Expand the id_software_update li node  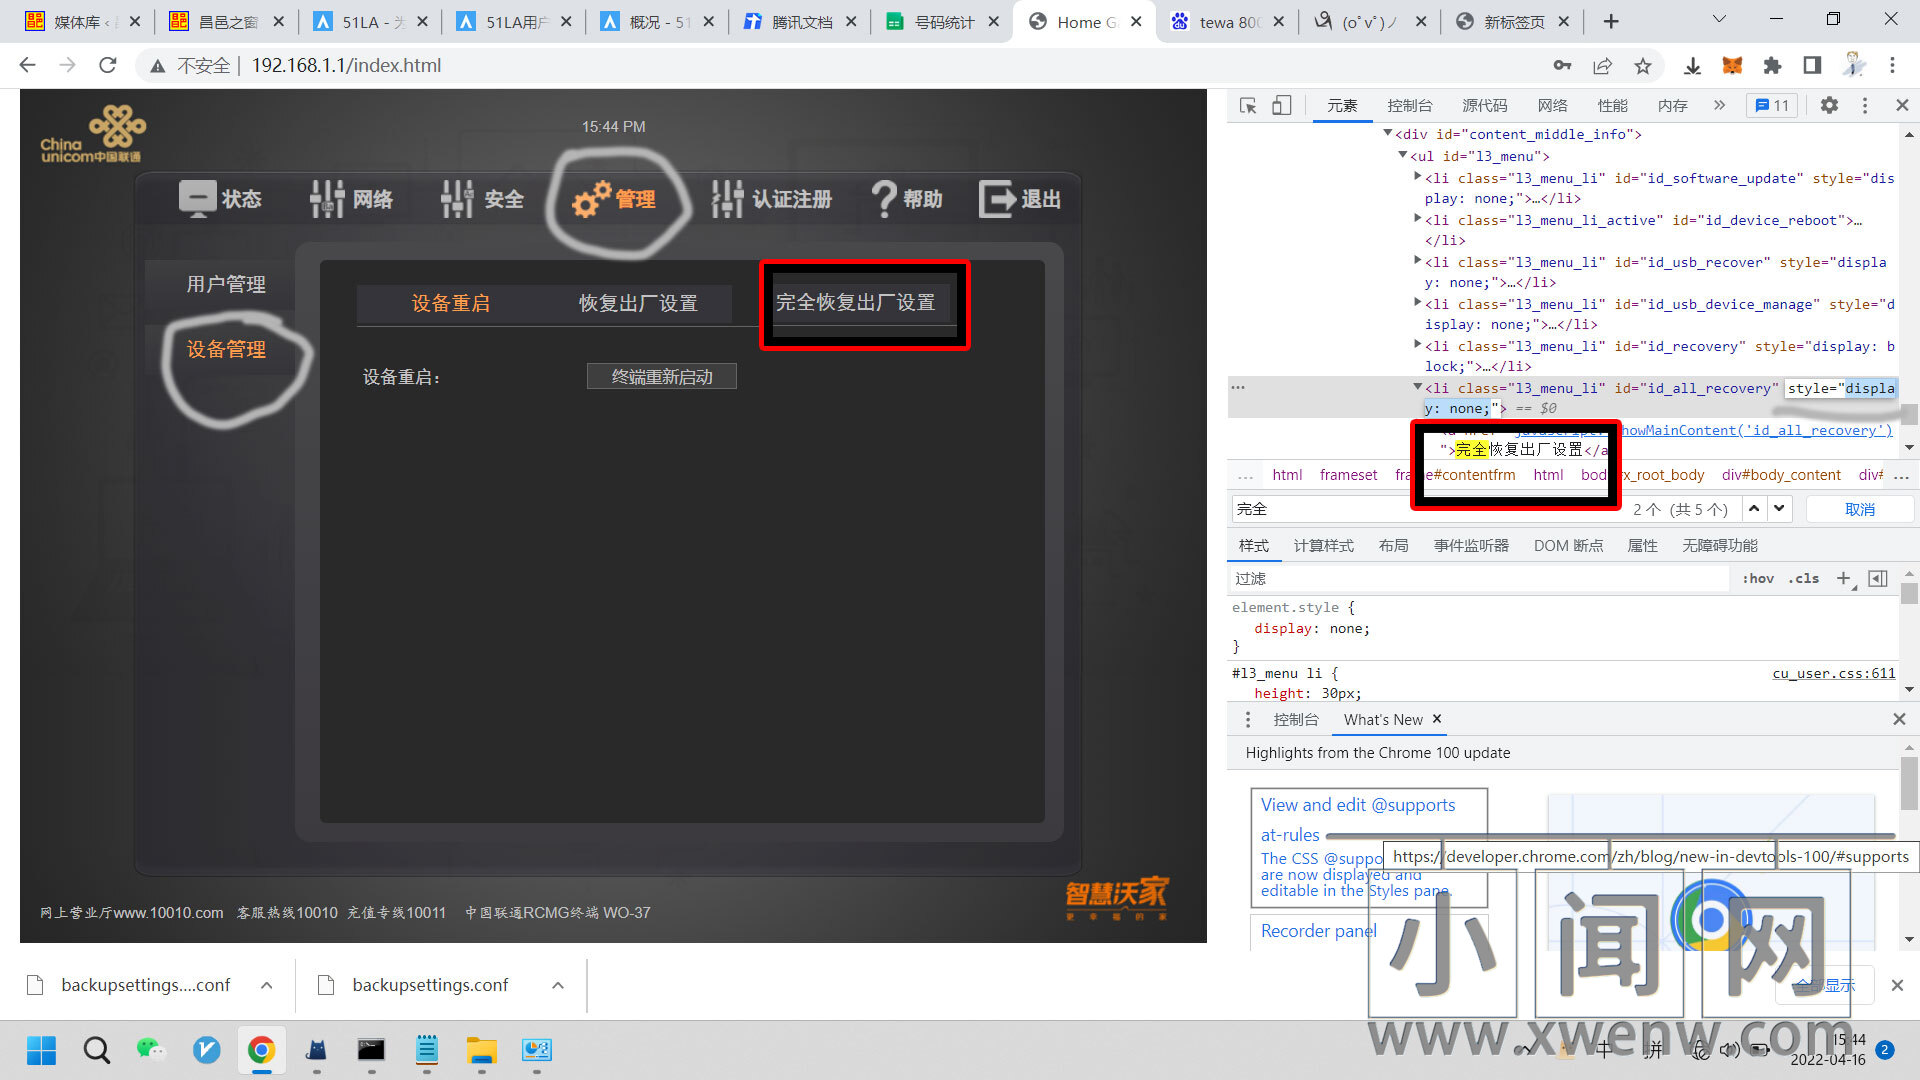[1417, 177]
